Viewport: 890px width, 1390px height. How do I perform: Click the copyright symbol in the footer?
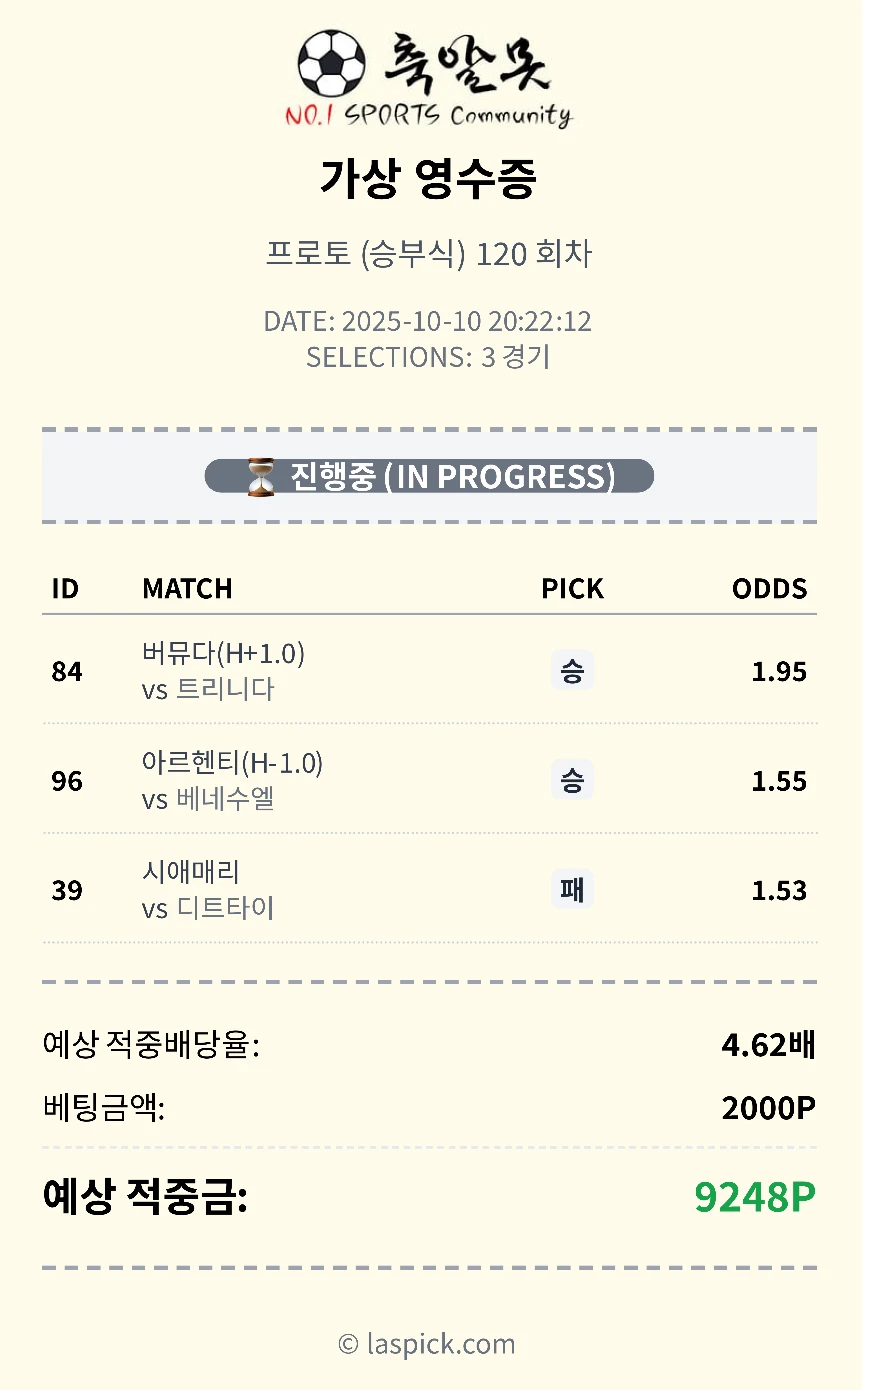348,1345
